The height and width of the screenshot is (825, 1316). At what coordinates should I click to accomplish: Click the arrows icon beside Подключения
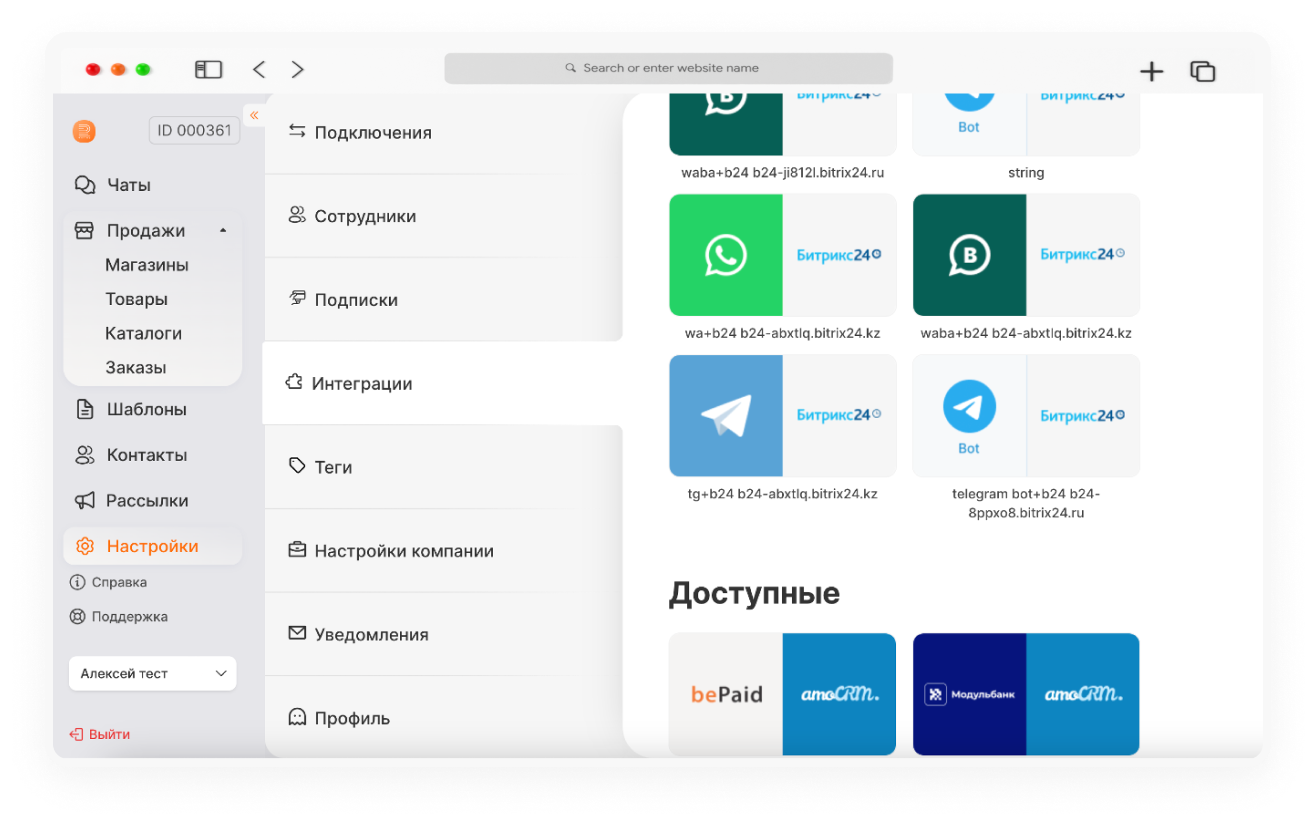click(297, 131)
